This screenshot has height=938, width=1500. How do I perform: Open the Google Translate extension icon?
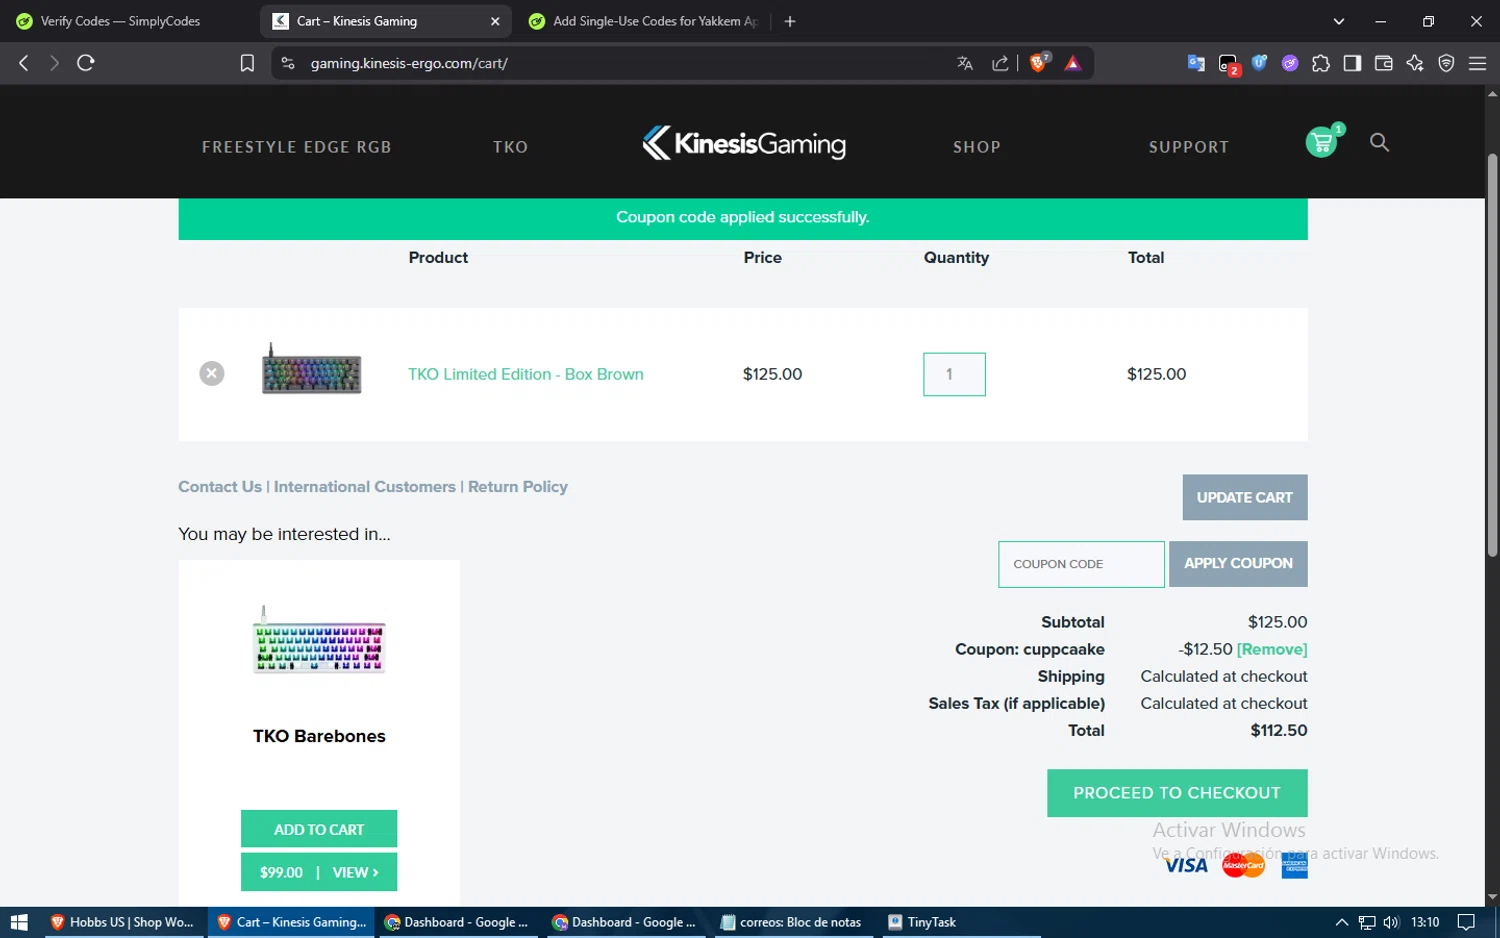tap(1196, 63)
